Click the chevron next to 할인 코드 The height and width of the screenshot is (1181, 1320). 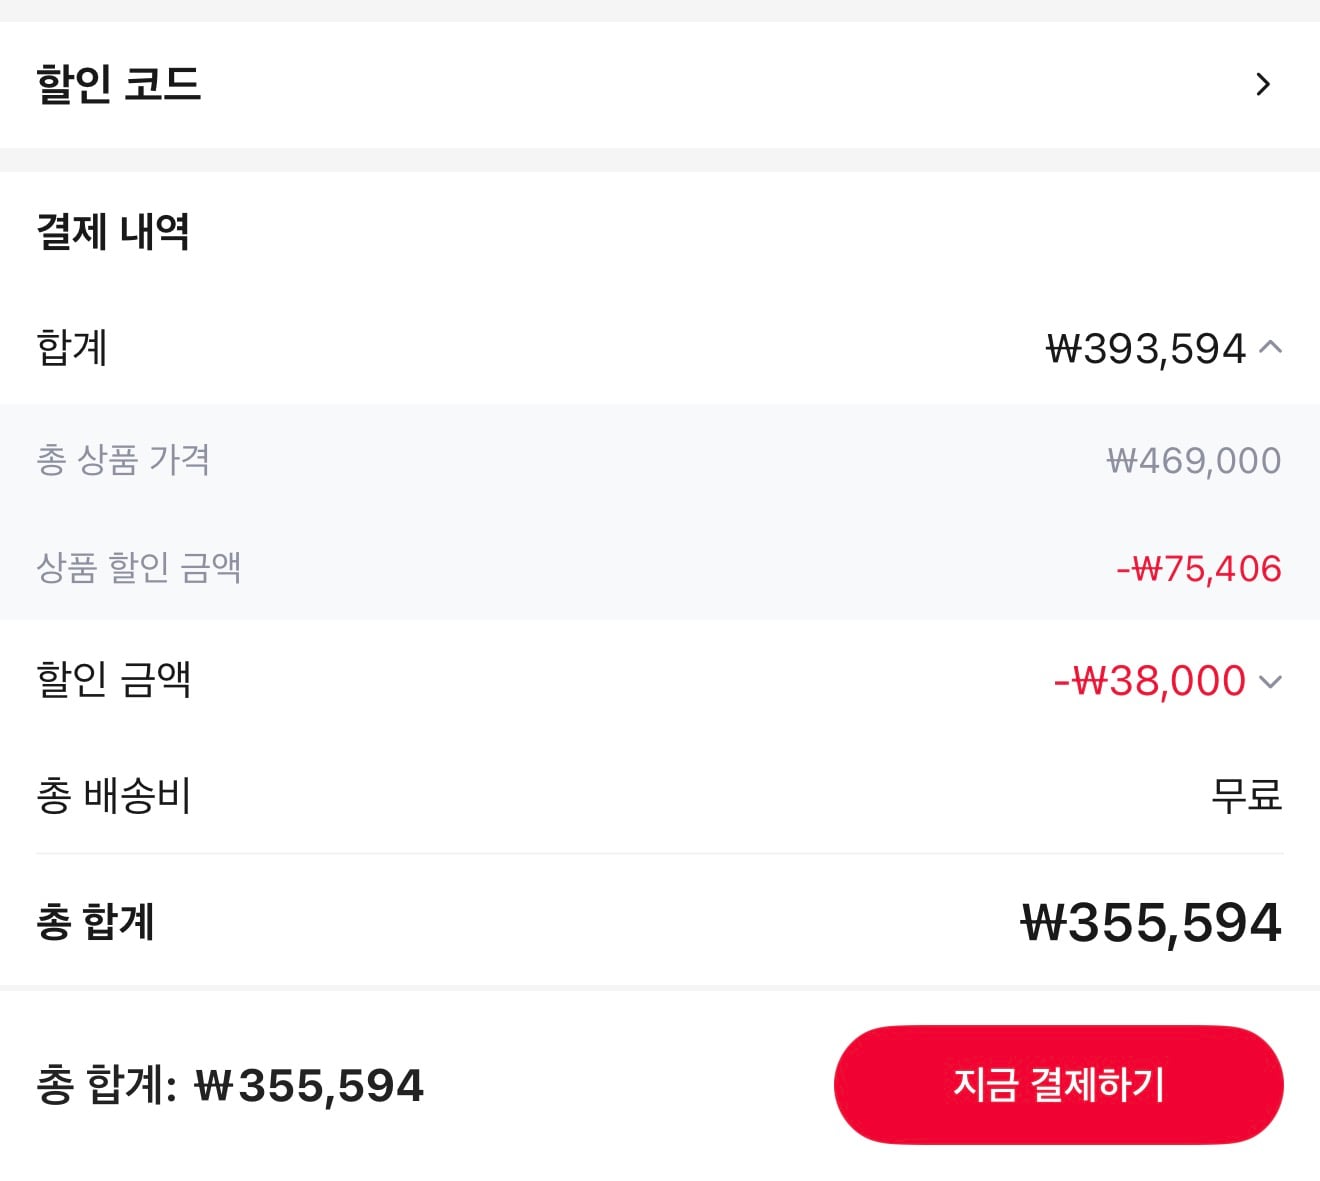(x=1264, y=84)
